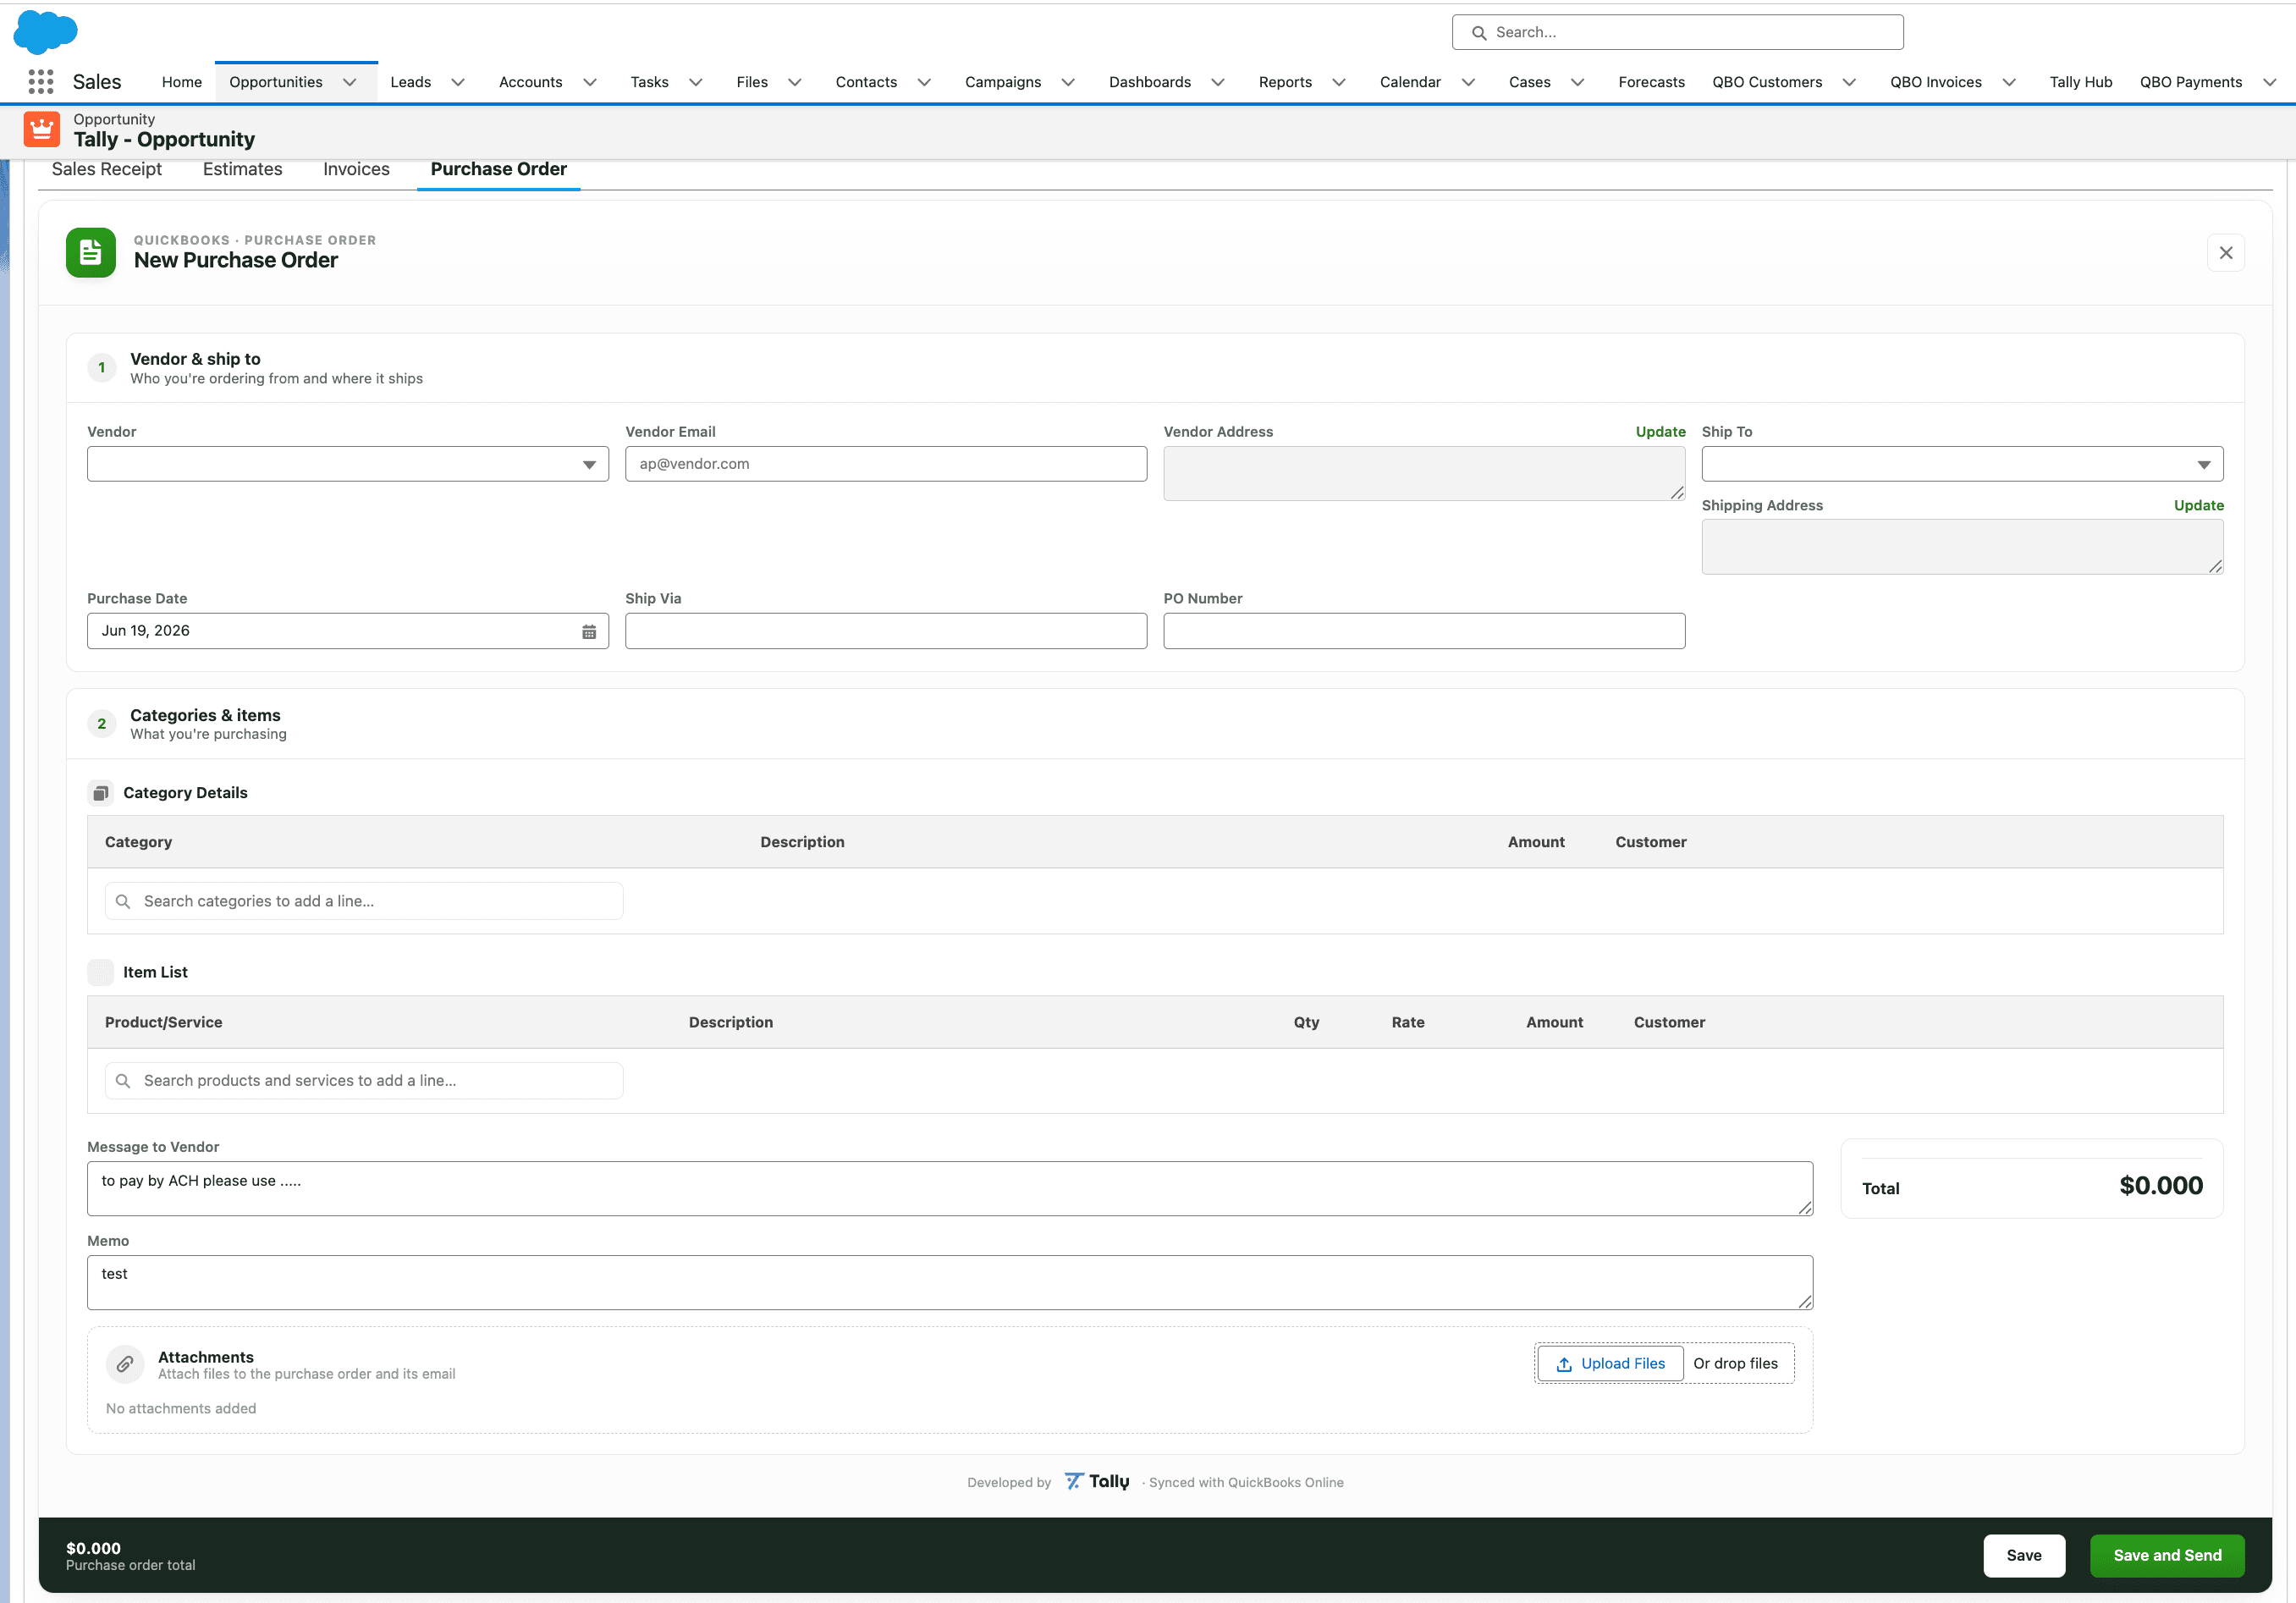The height and width of the screenshot is (1603, 2296).
Task: Expand the Leads menu chevron
Action: point(458,82)
